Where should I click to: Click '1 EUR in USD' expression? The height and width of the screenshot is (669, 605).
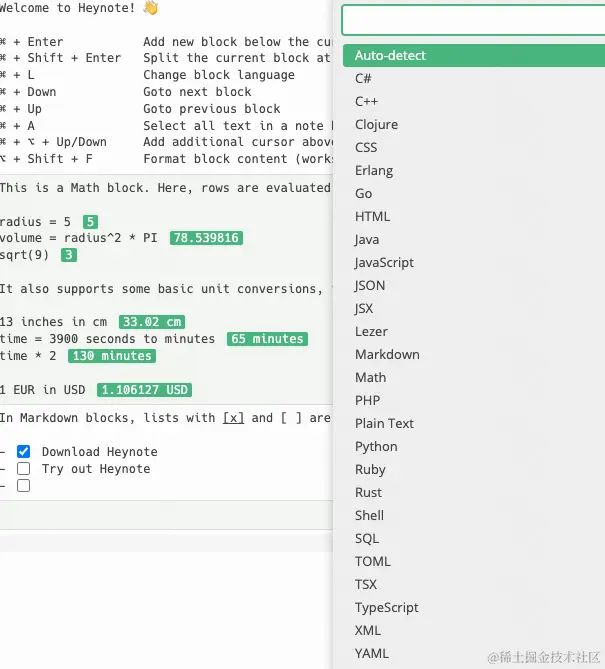(43, 390)
